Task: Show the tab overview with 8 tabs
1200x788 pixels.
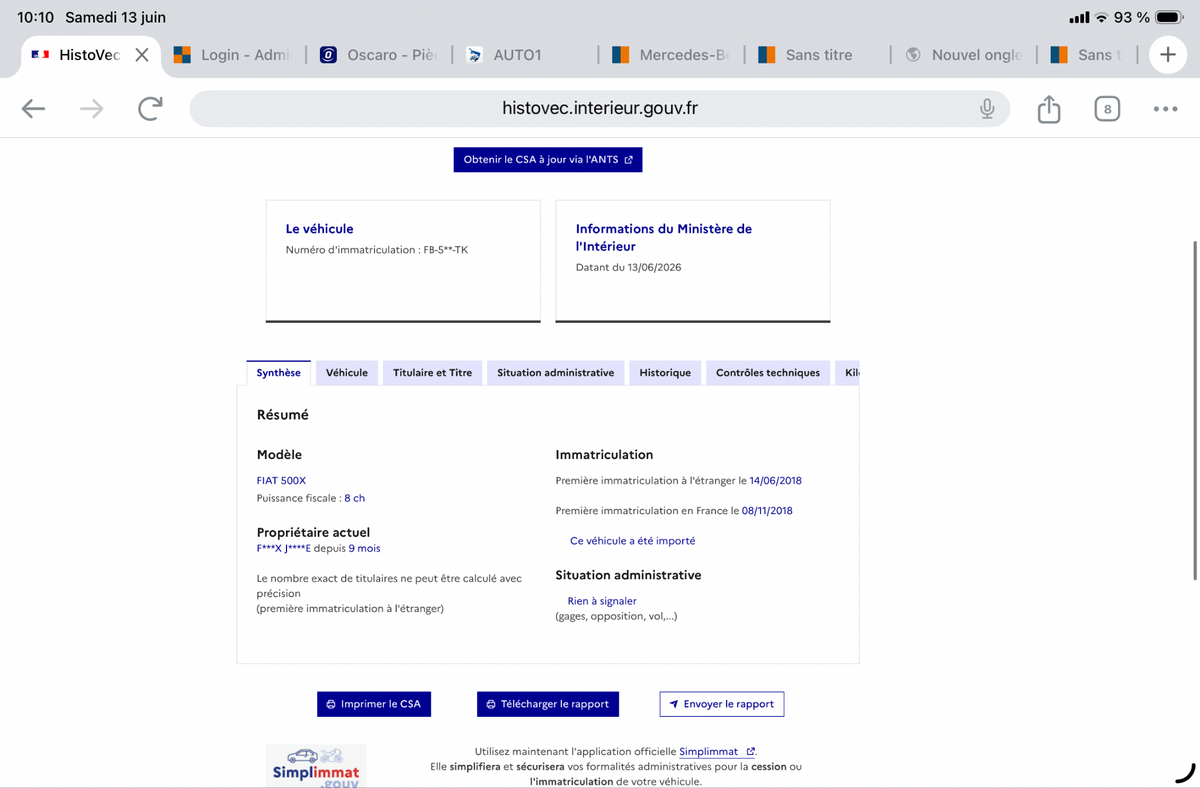Action: click(1107, 109)
